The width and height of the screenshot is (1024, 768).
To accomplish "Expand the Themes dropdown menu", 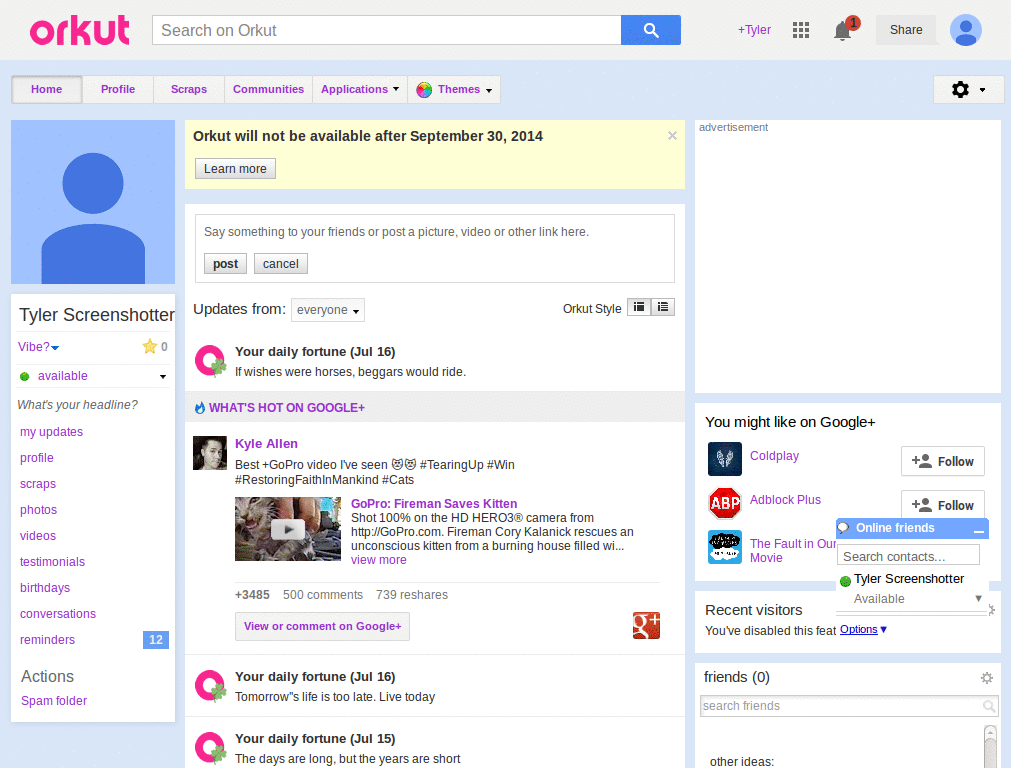I will coord(489,91).
